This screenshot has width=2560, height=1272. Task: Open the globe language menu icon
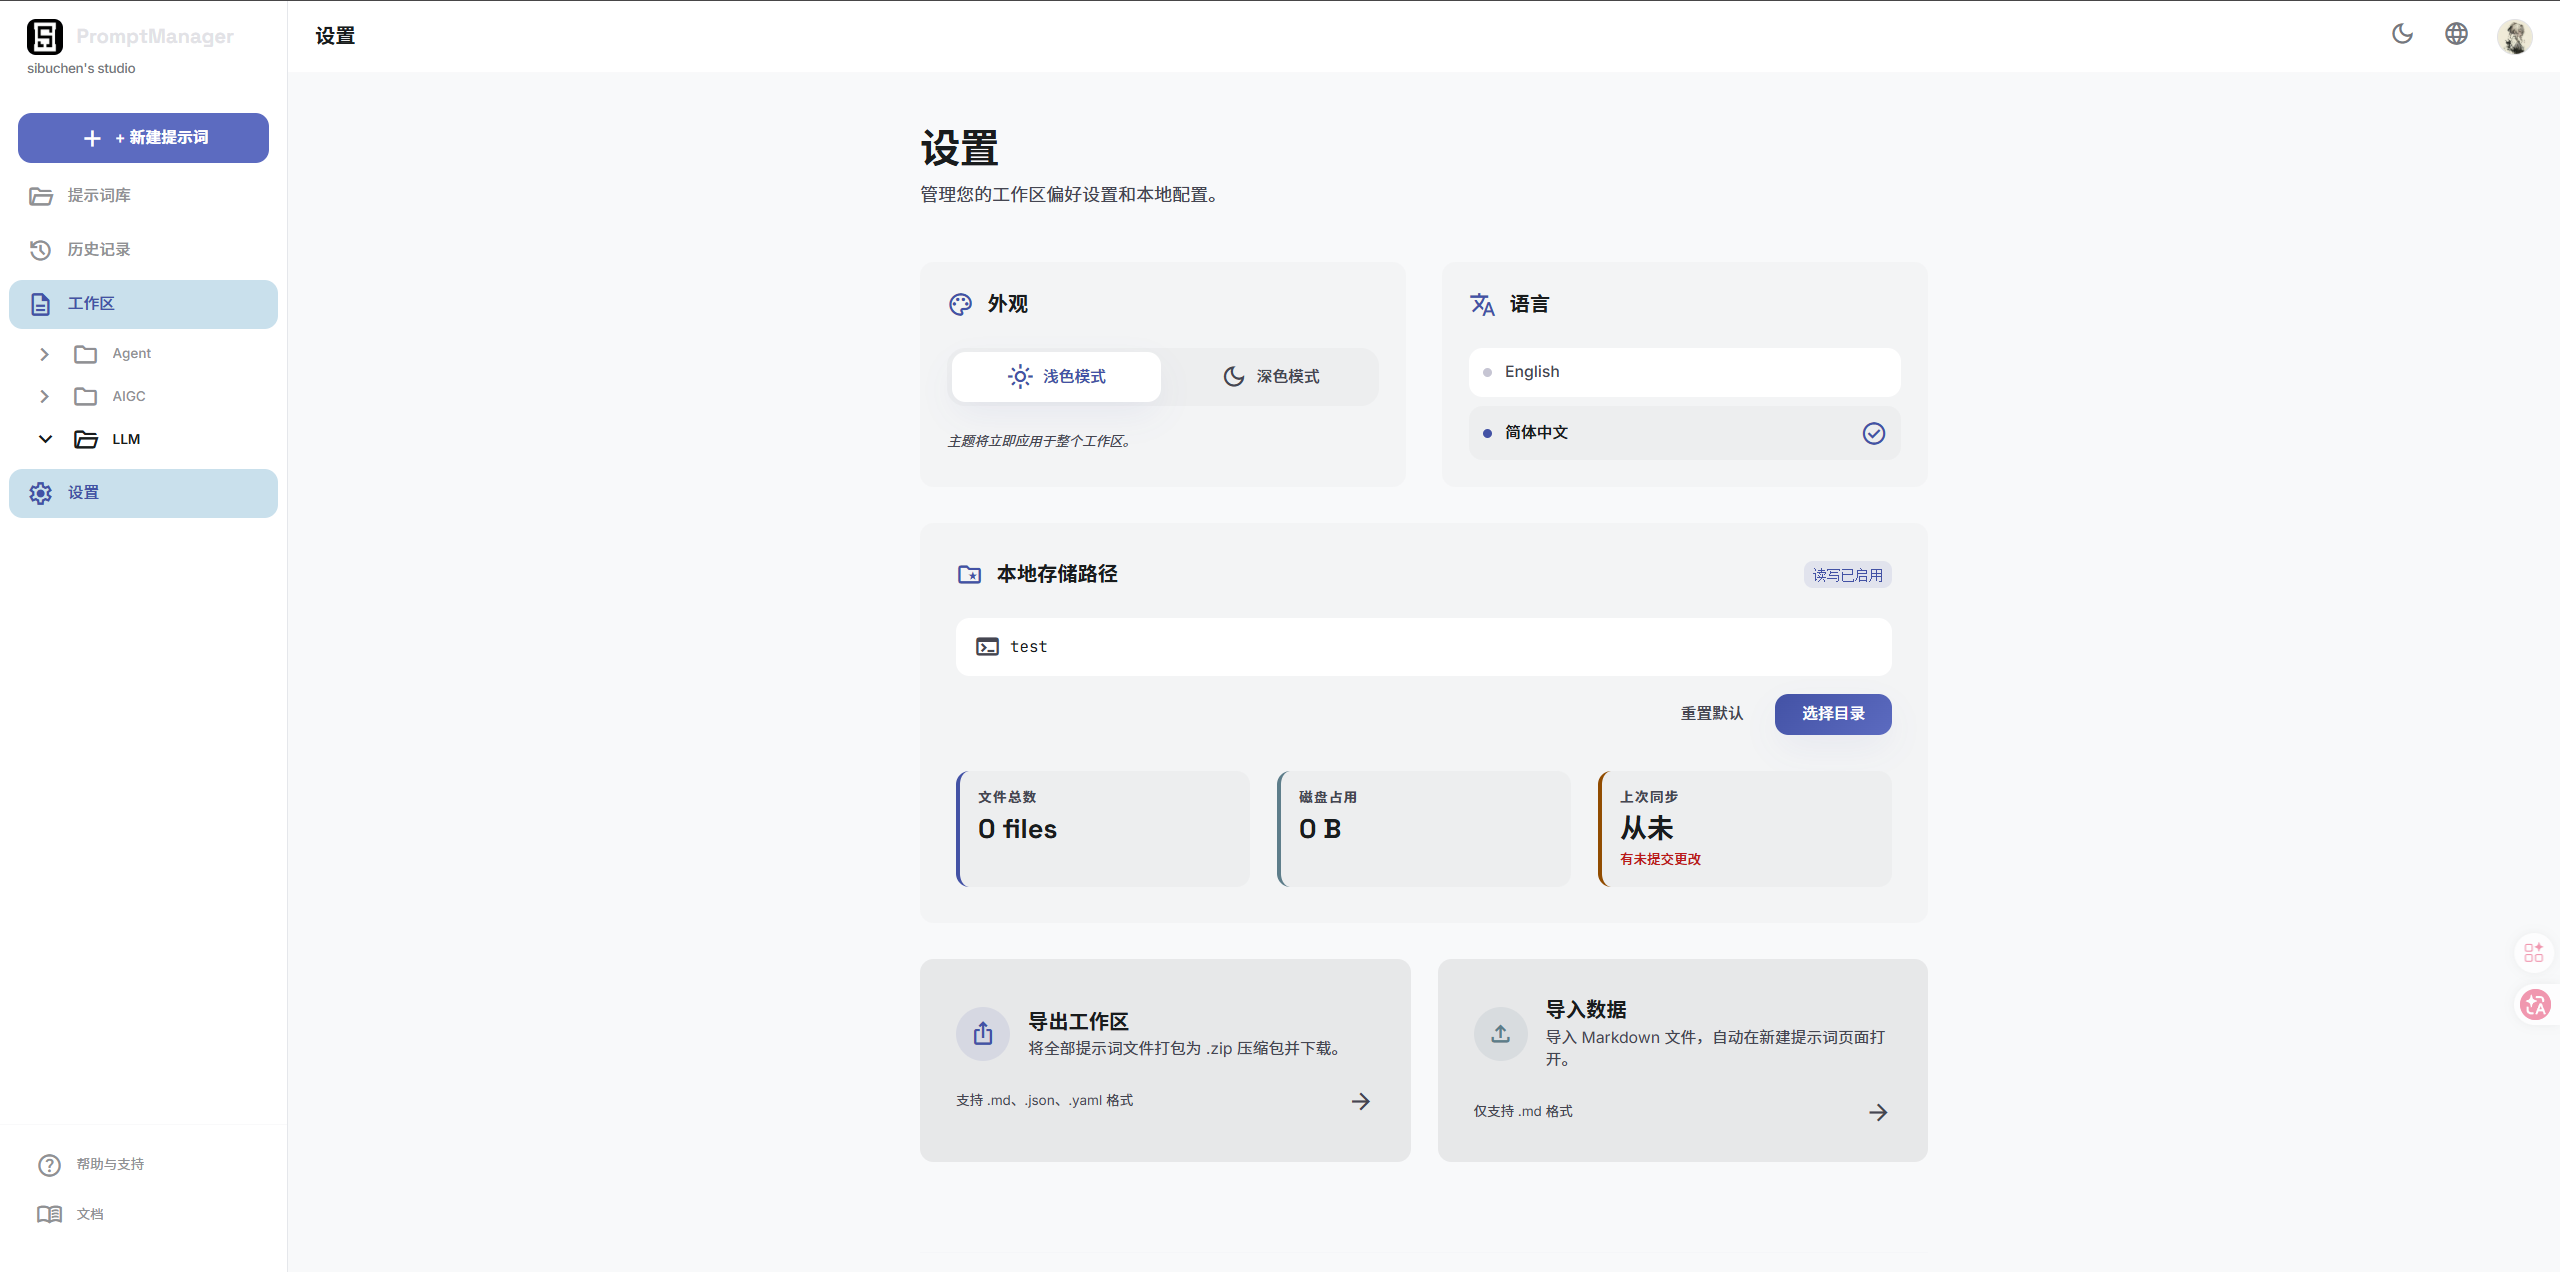[x=2456, y=34]
